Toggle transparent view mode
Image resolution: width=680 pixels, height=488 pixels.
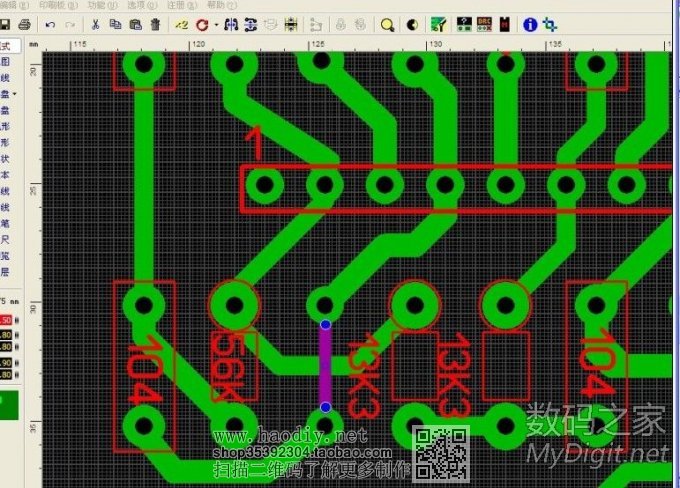pos(412,24)
